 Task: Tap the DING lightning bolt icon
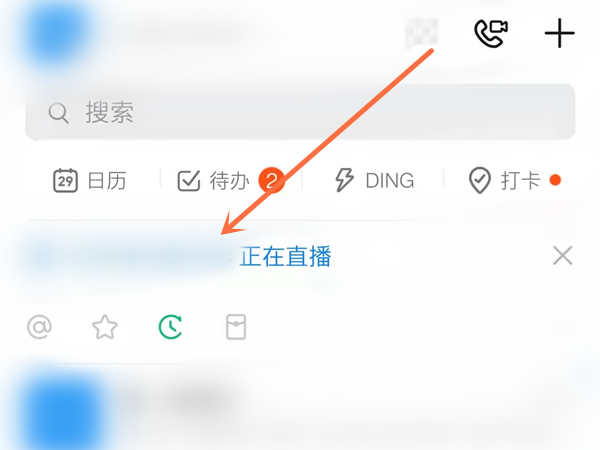click(344, 180)
